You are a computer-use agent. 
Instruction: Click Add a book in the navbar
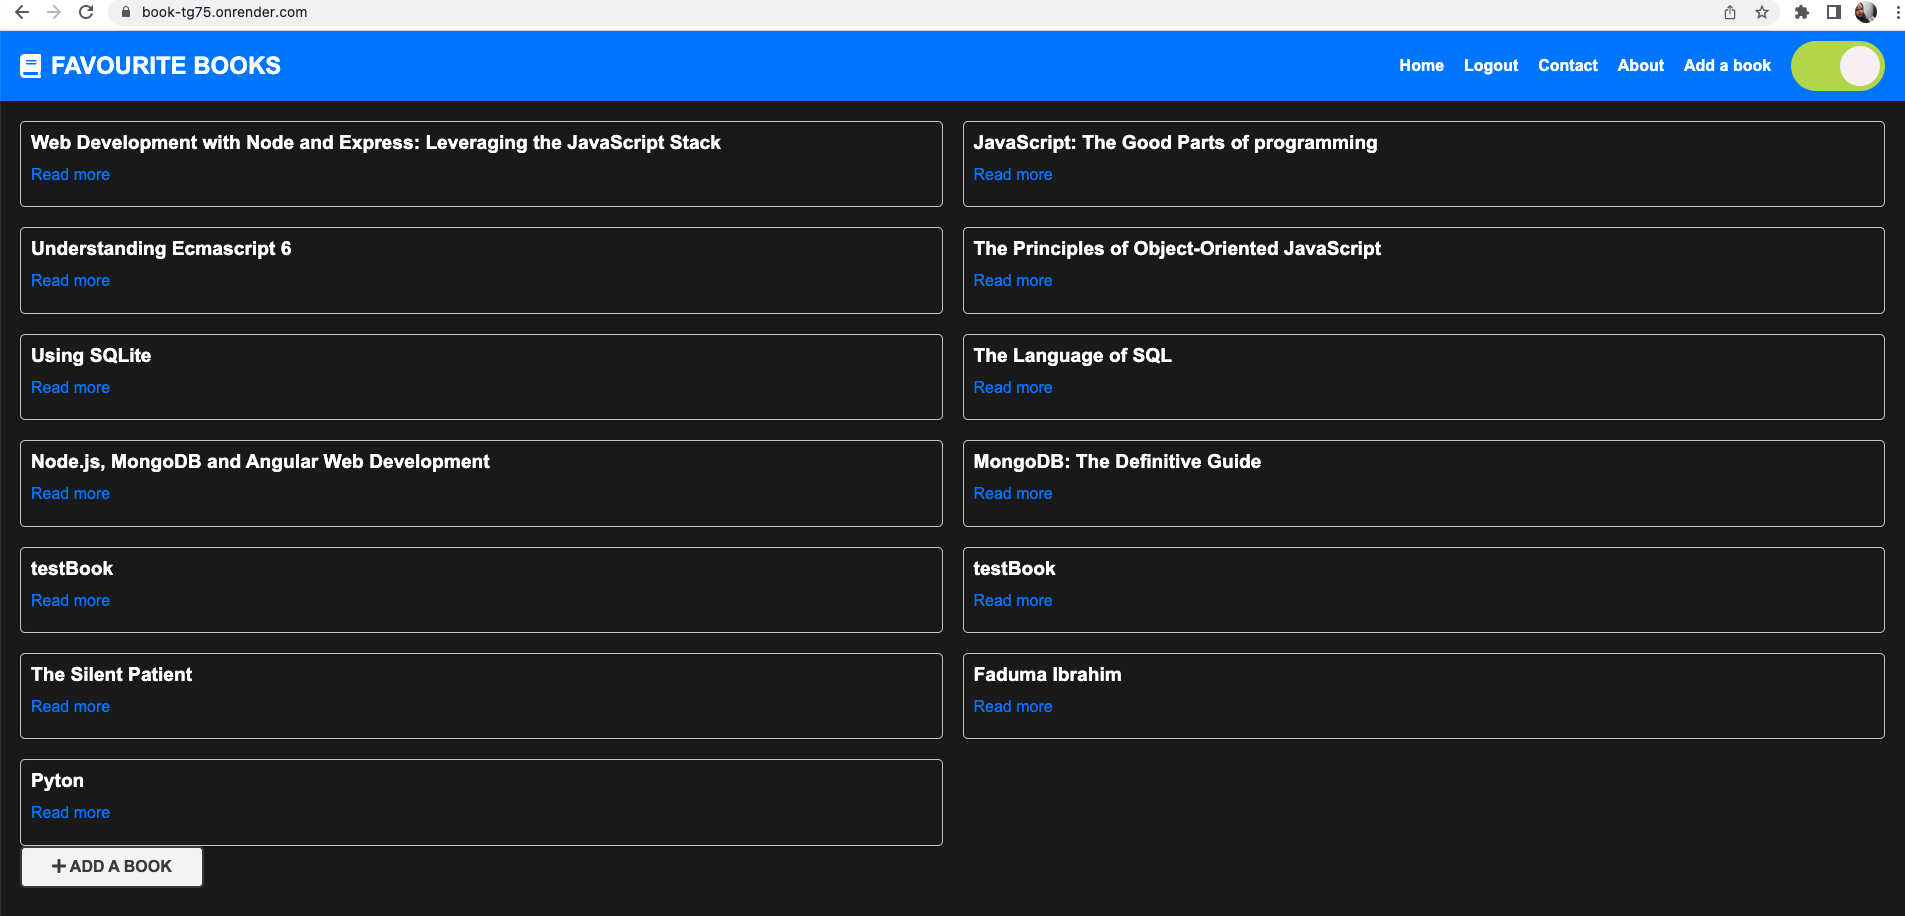click(x=1727, y=65)
